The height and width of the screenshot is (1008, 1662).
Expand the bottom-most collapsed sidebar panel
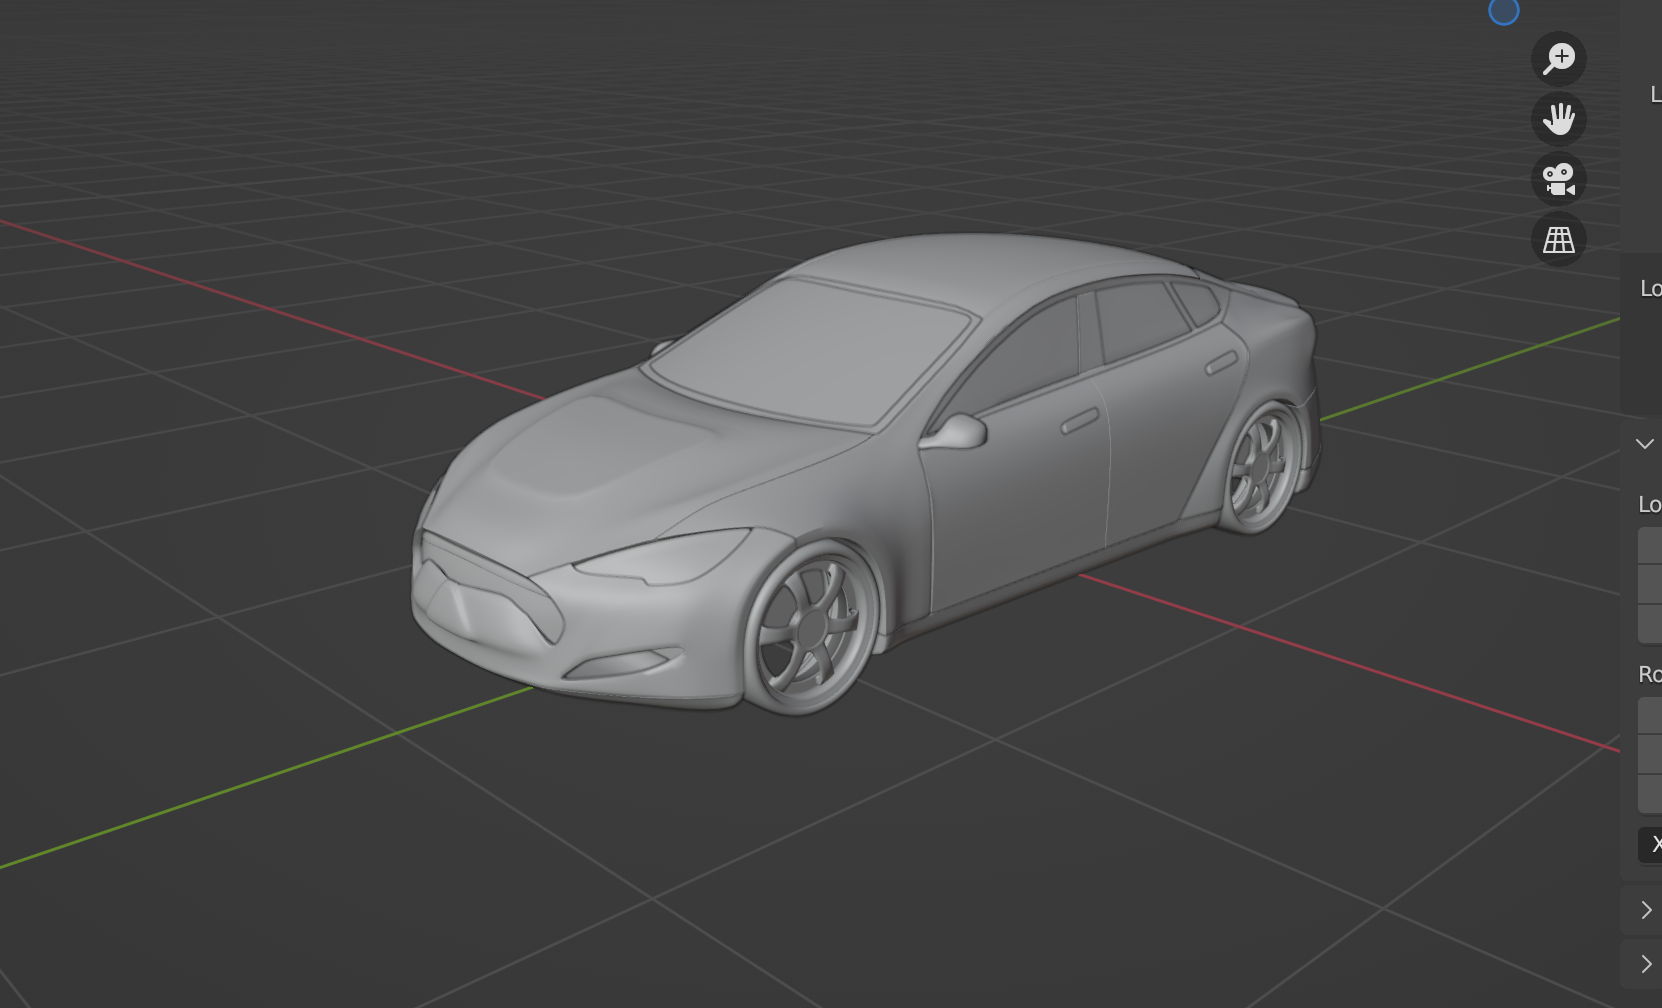1645,964
